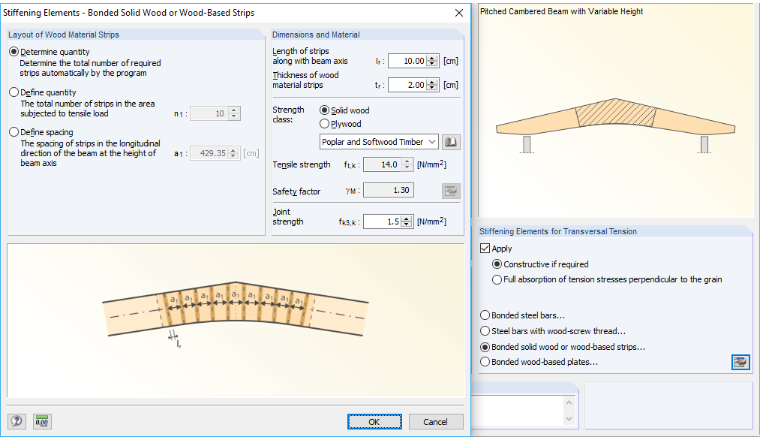Click Stiffening Elements for Transversal Tension heading
760x440 pixels.
coord(558,232)
